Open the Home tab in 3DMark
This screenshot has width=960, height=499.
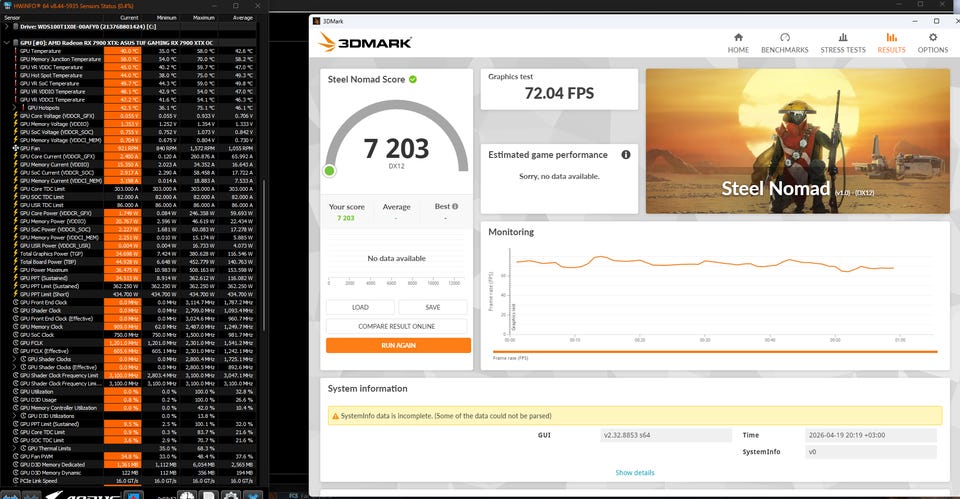[x=738, y=42]
